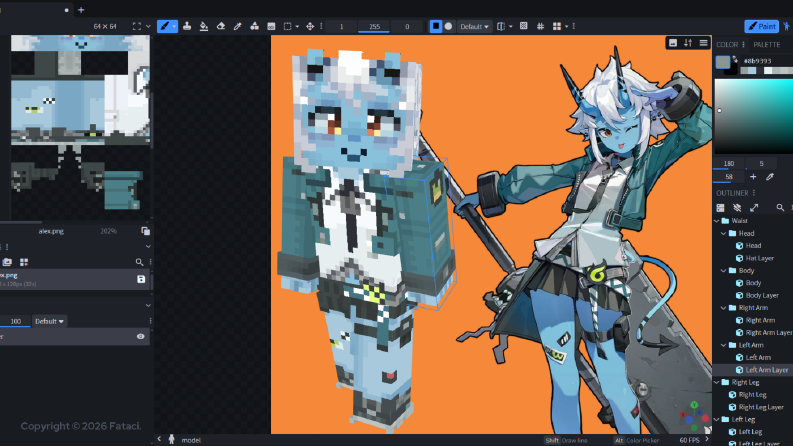Select the Color Picker eyedropper tool
This screenshot has height=446, width=793.
point(237,26)
